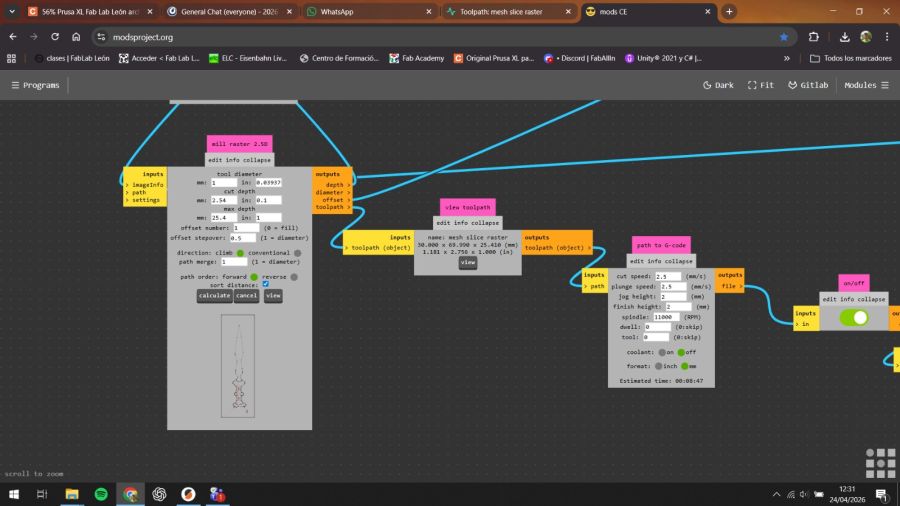Open the Chrome three-dot menu

point(887,37)
